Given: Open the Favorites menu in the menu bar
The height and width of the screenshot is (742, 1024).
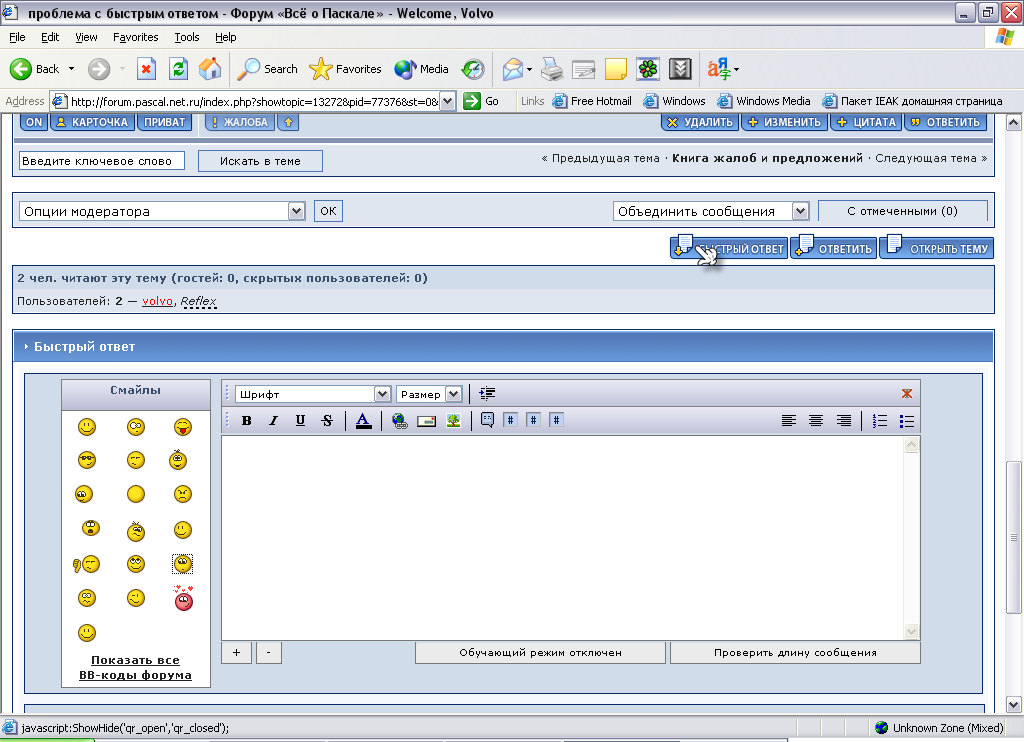Looking at the screenshot, I should [135, 37].
